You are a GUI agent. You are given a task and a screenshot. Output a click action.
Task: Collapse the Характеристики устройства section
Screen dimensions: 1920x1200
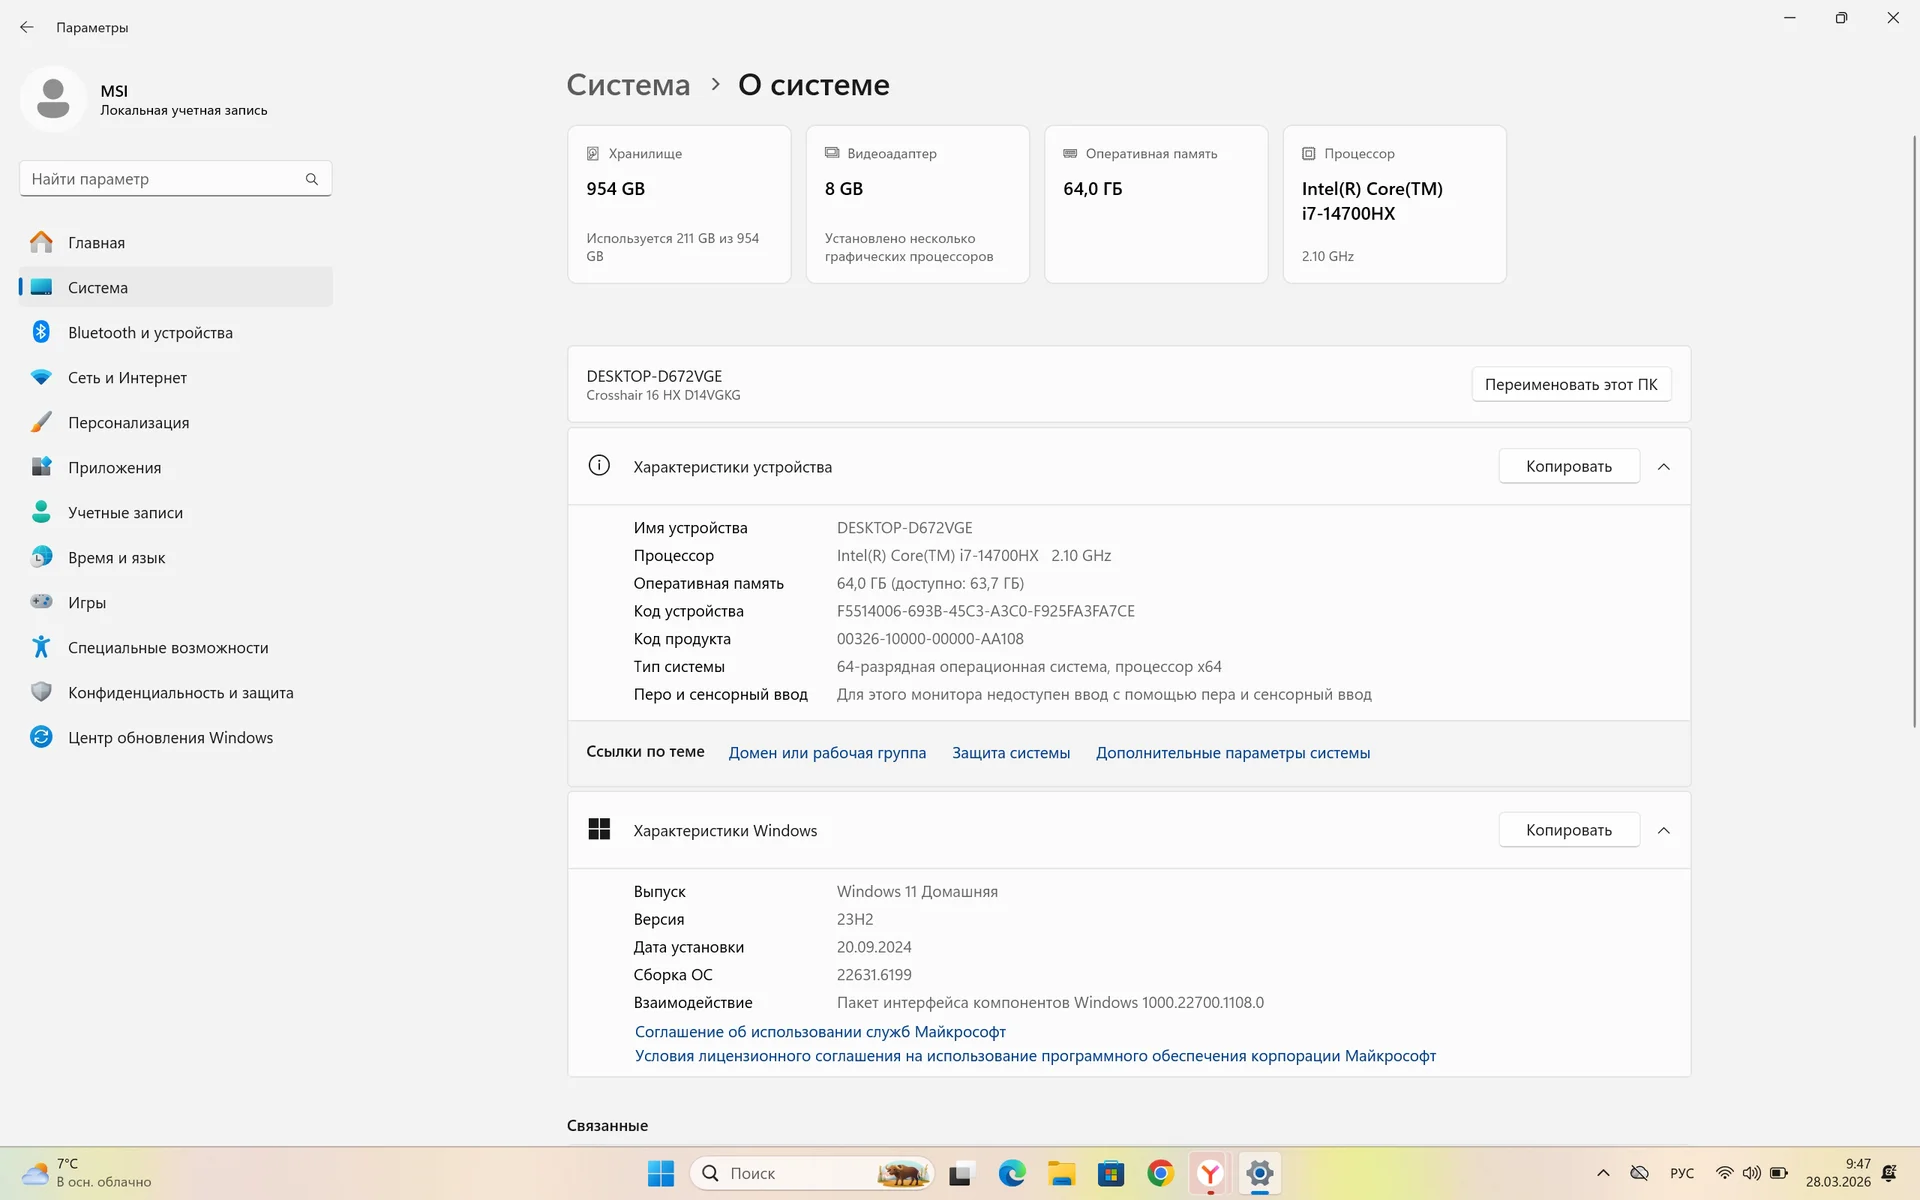tap(1664, 467)
